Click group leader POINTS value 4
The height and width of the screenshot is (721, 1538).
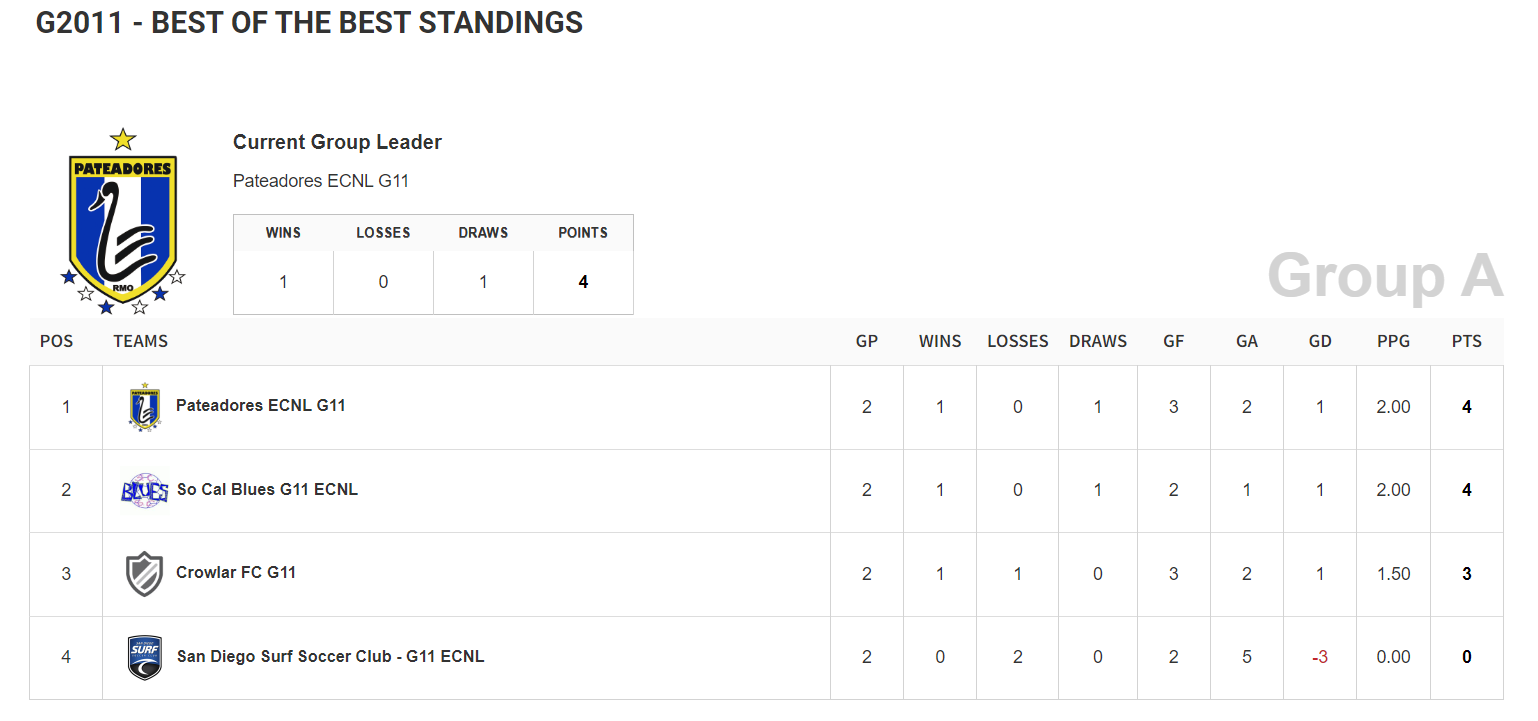click(583, 282)
